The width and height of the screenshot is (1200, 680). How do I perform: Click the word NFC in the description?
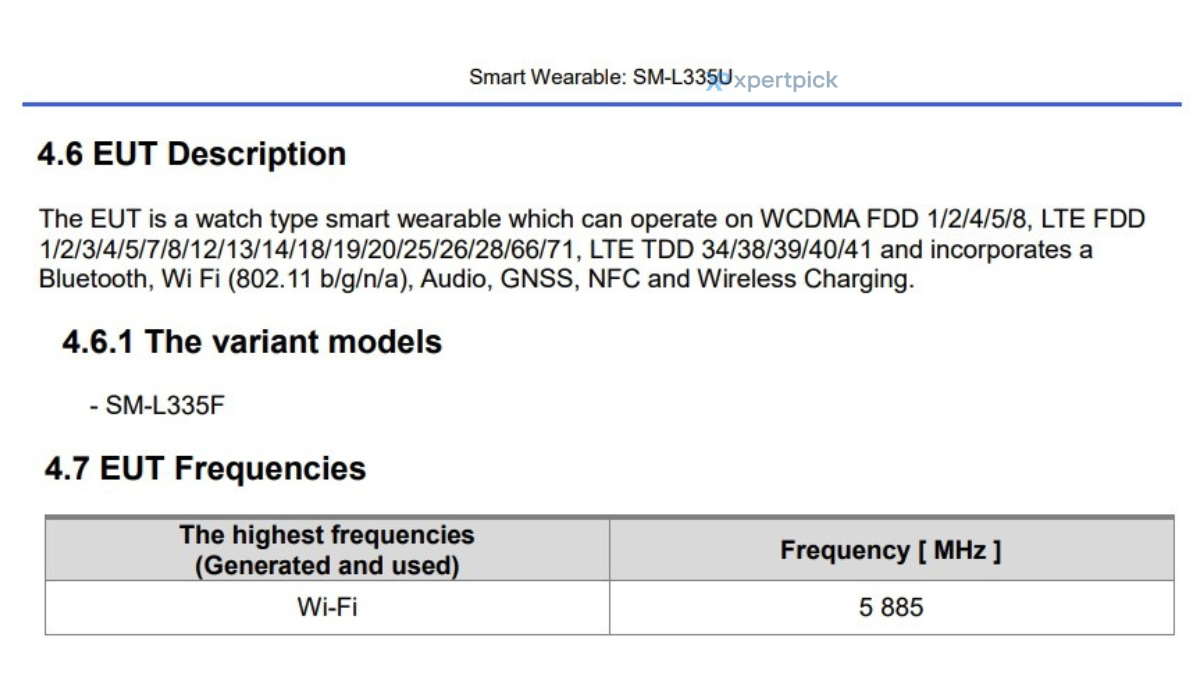612,279
